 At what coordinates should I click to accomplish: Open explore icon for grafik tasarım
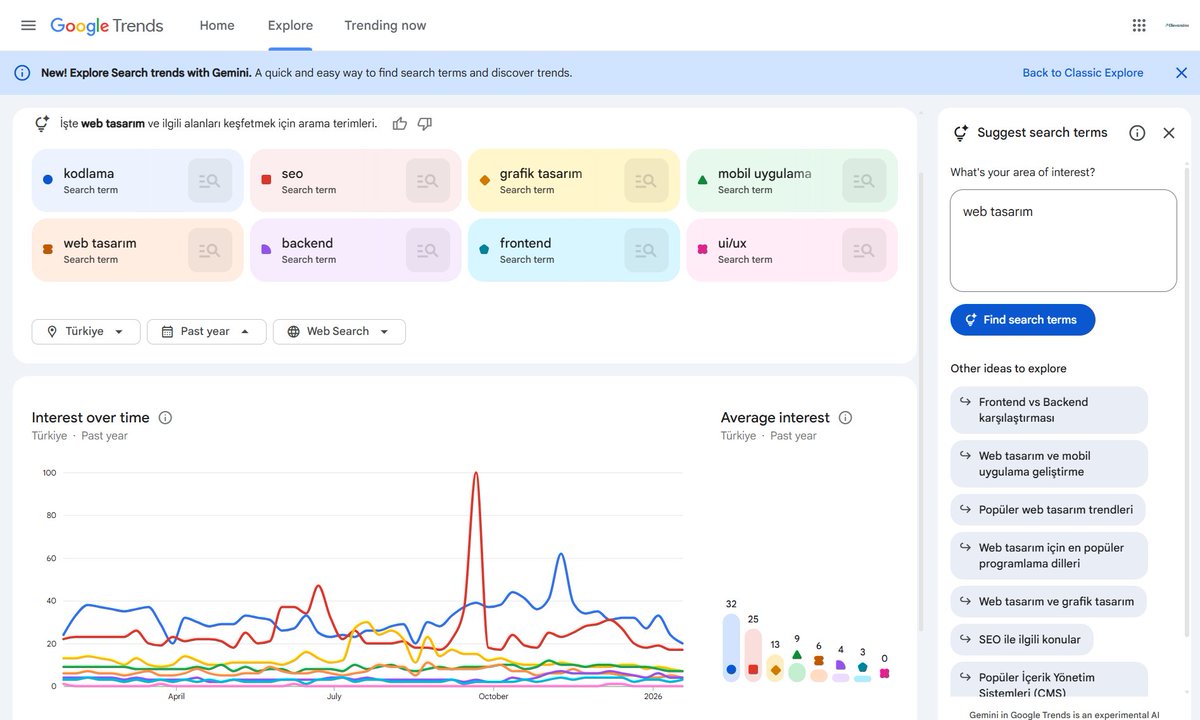(646, 180)
